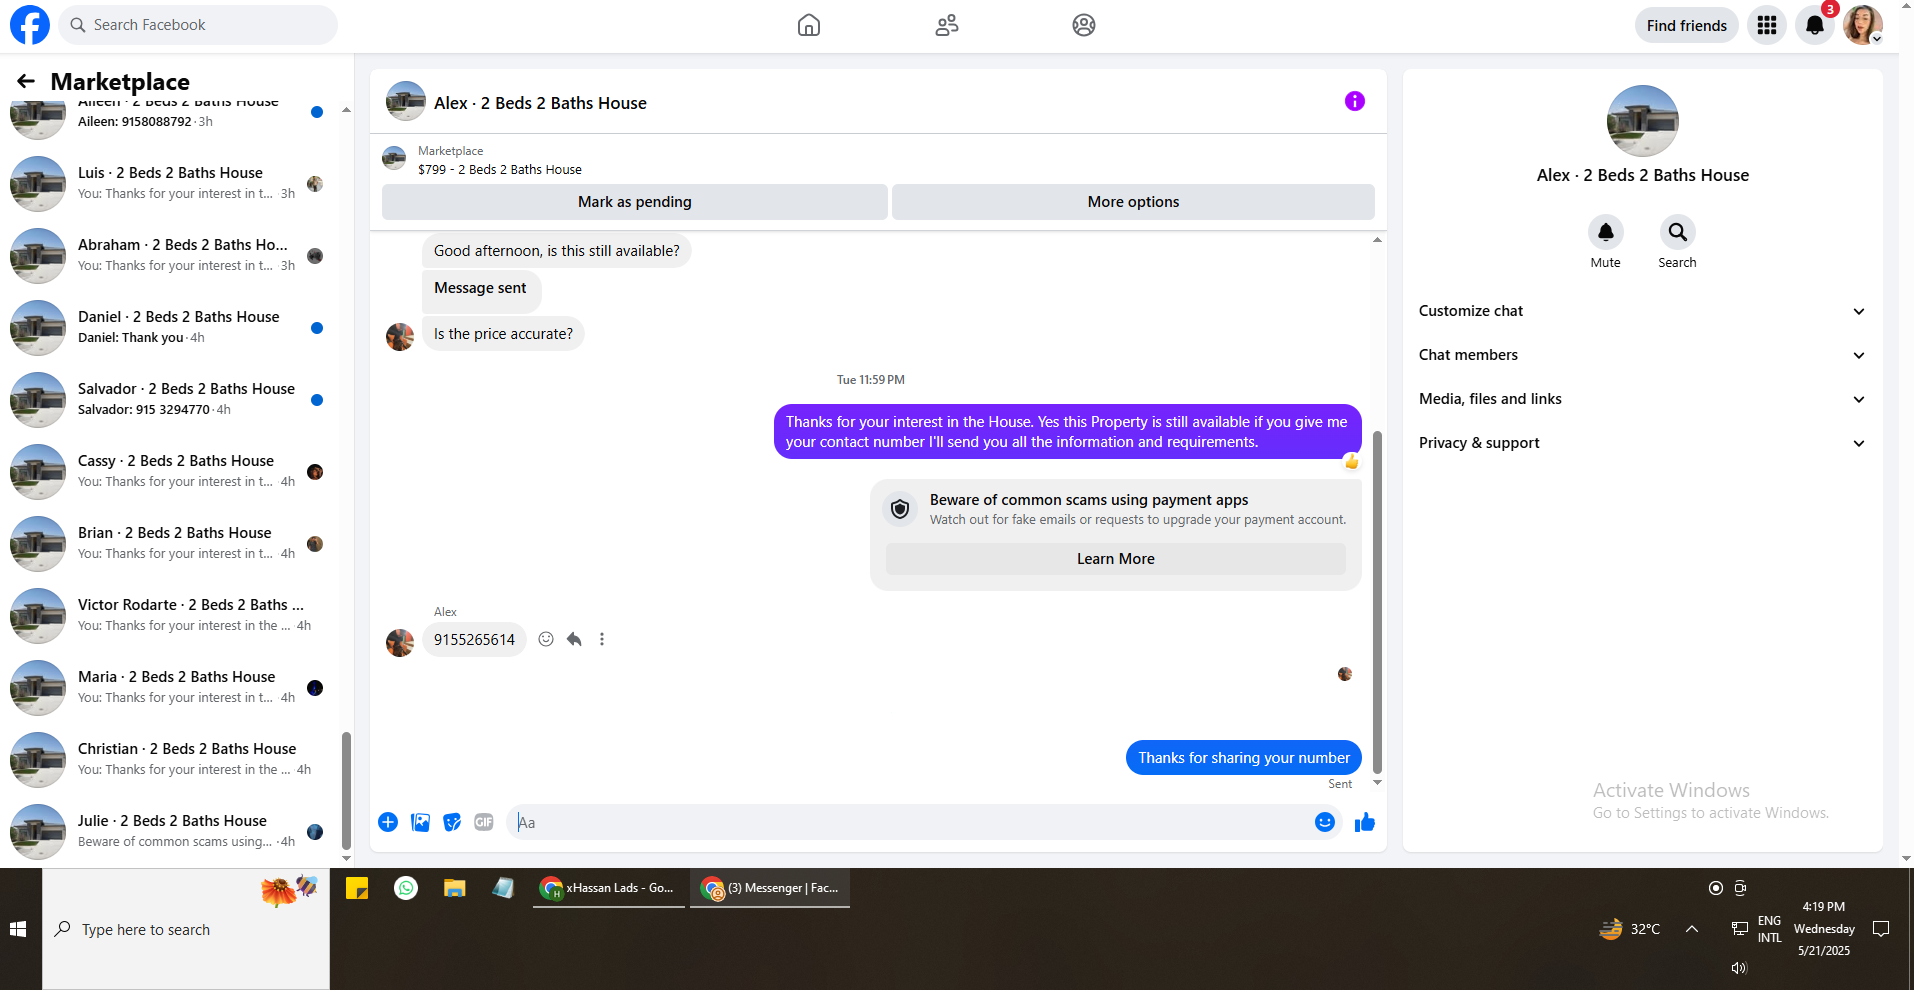This screenshot has width=1914, height=990.
Task: Open the Friends icon in top navigation
Action: click(x=947, y=25)
